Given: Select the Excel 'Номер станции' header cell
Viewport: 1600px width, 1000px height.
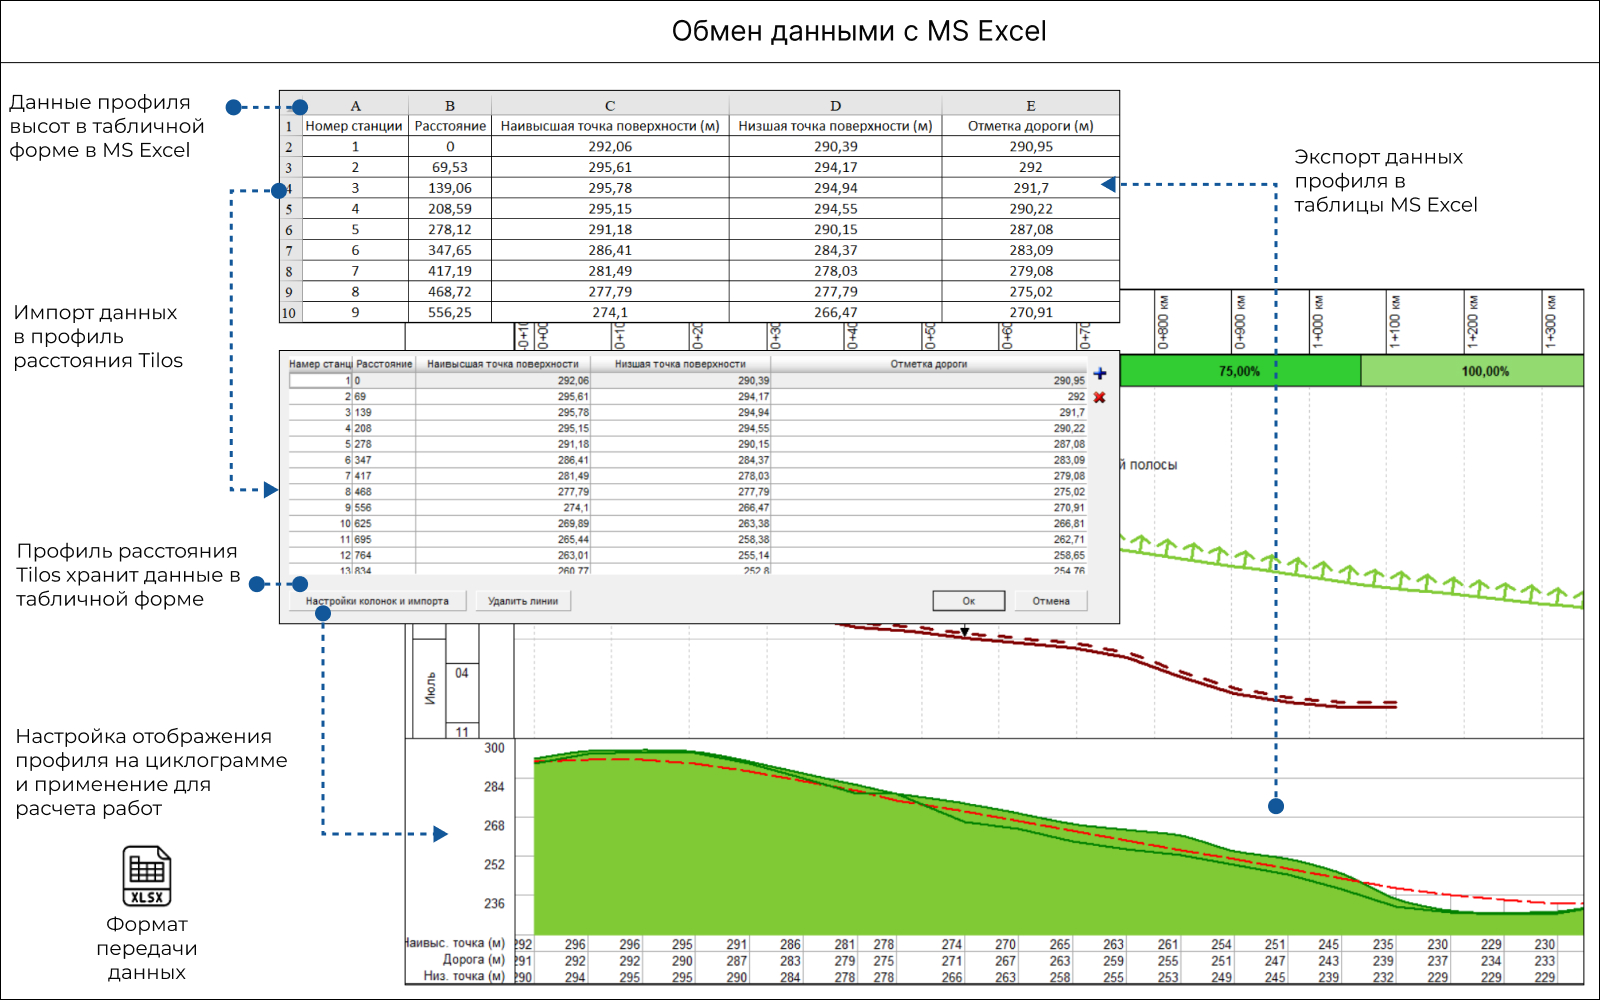Looking at the screenshot, I should 354,126.
